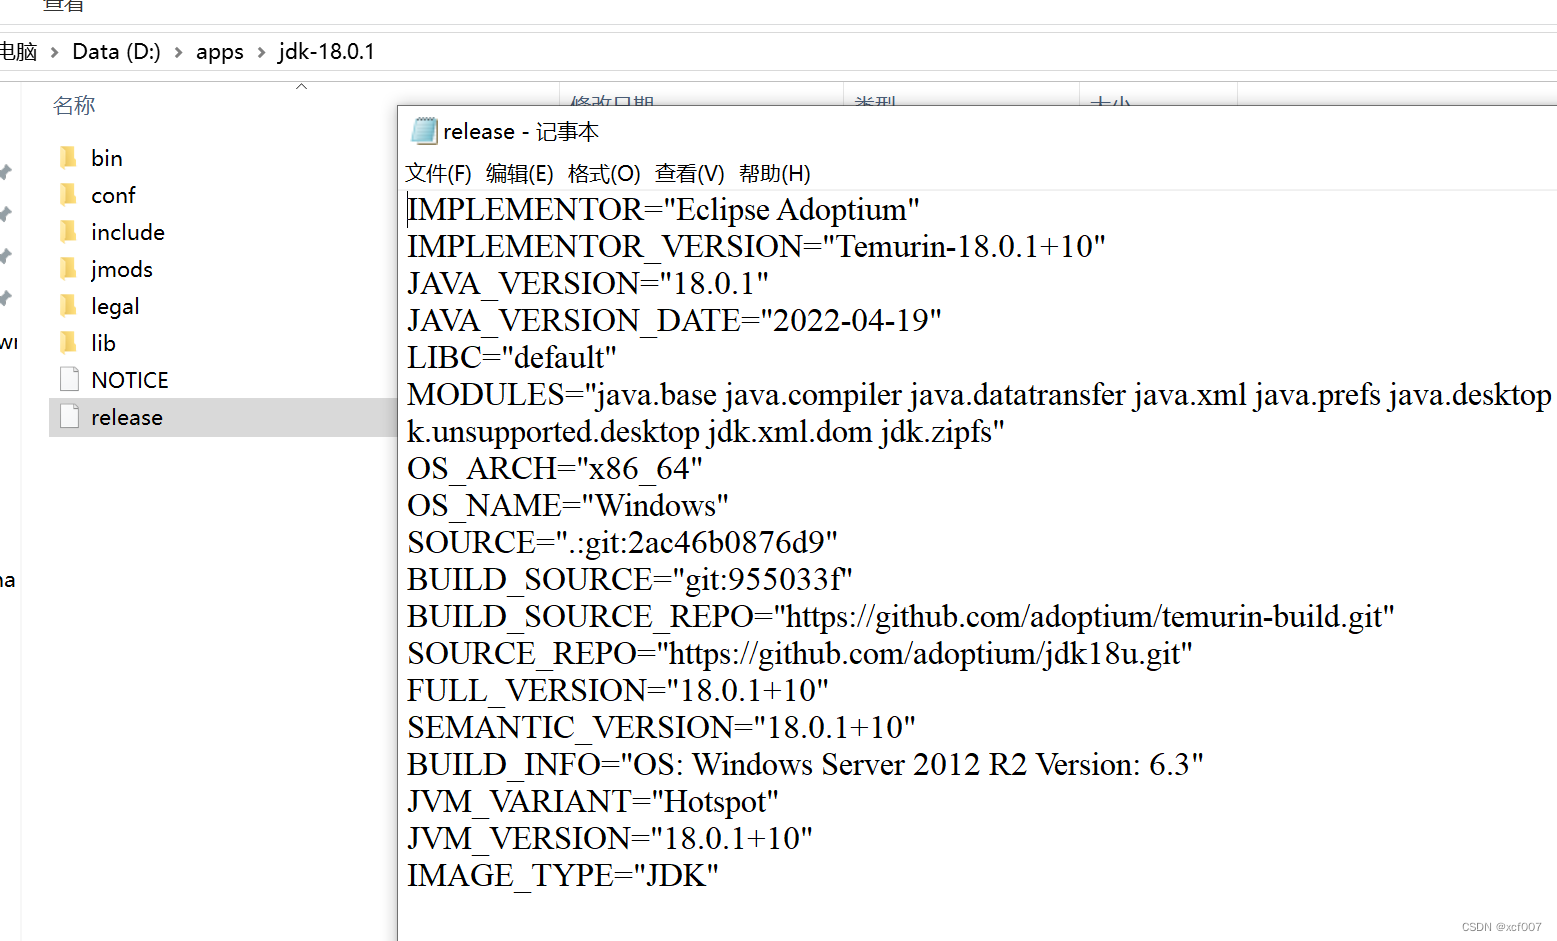Select the jmods folder name
Image resolution: width=1557 pixels, height=941 pixels.
click(122, 270)
